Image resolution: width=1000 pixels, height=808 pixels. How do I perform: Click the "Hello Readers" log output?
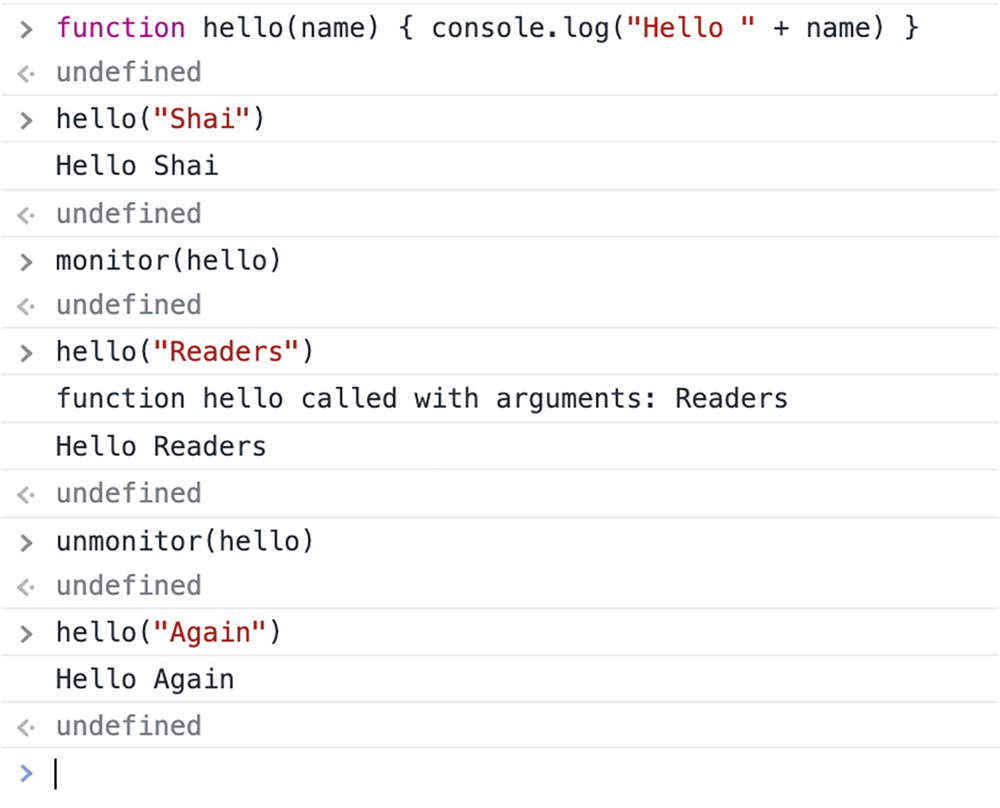(x=161, y=445)
